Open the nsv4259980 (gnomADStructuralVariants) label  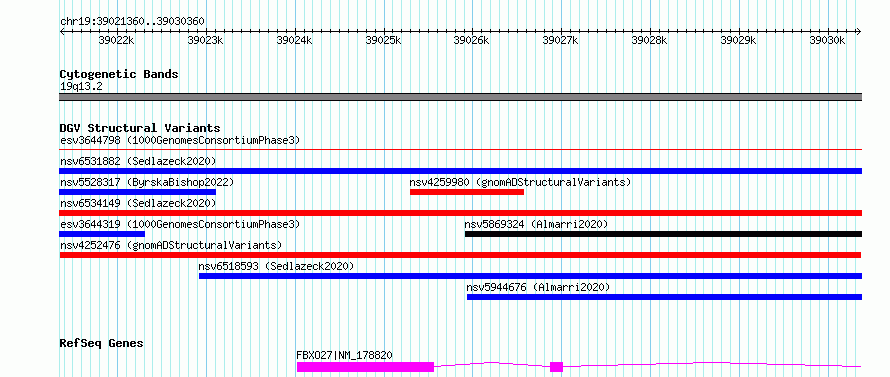(x=520, y=182)
